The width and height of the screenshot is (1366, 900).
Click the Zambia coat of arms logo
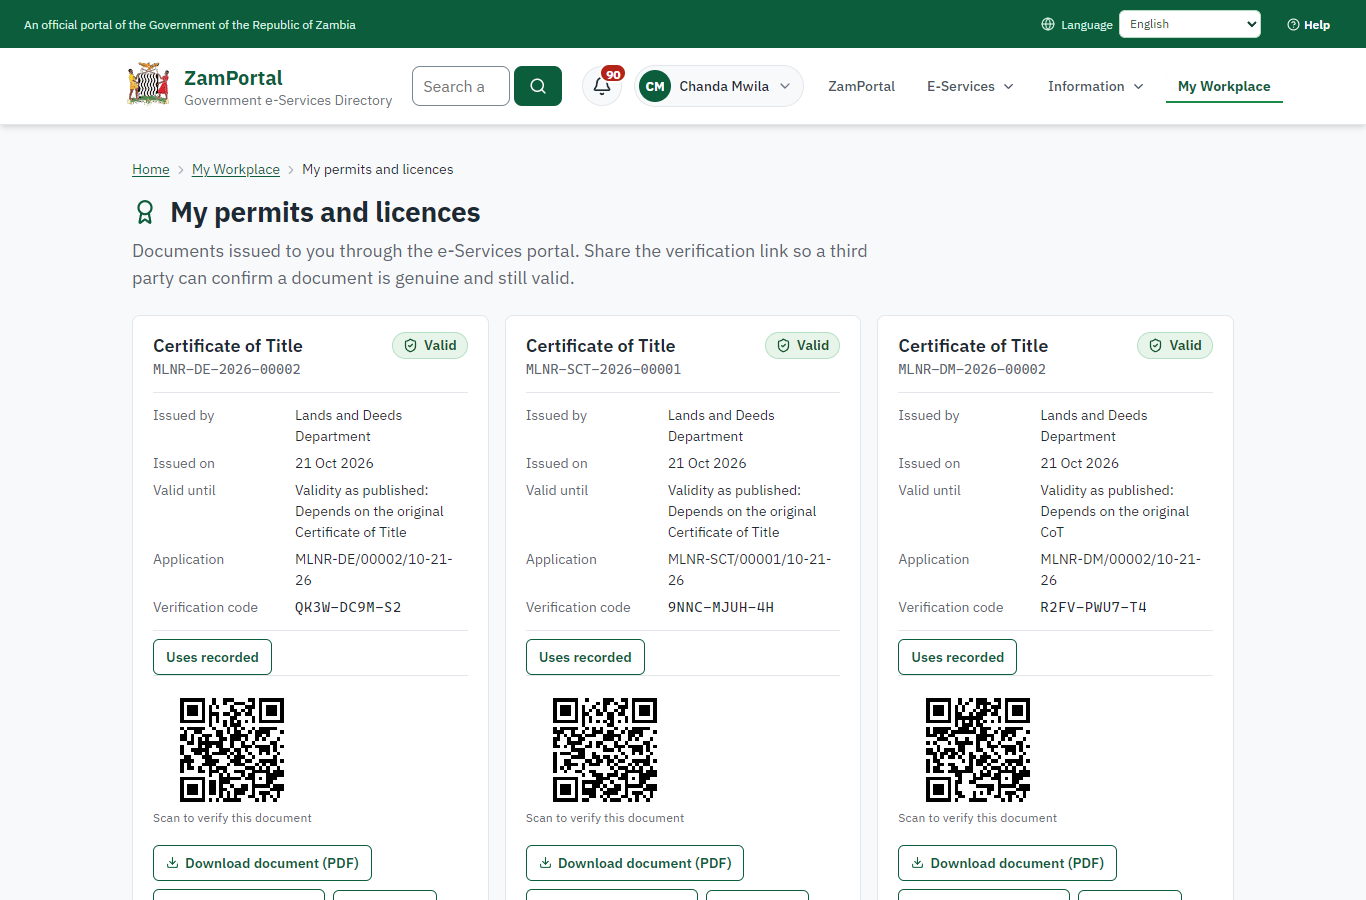(149, 85)
